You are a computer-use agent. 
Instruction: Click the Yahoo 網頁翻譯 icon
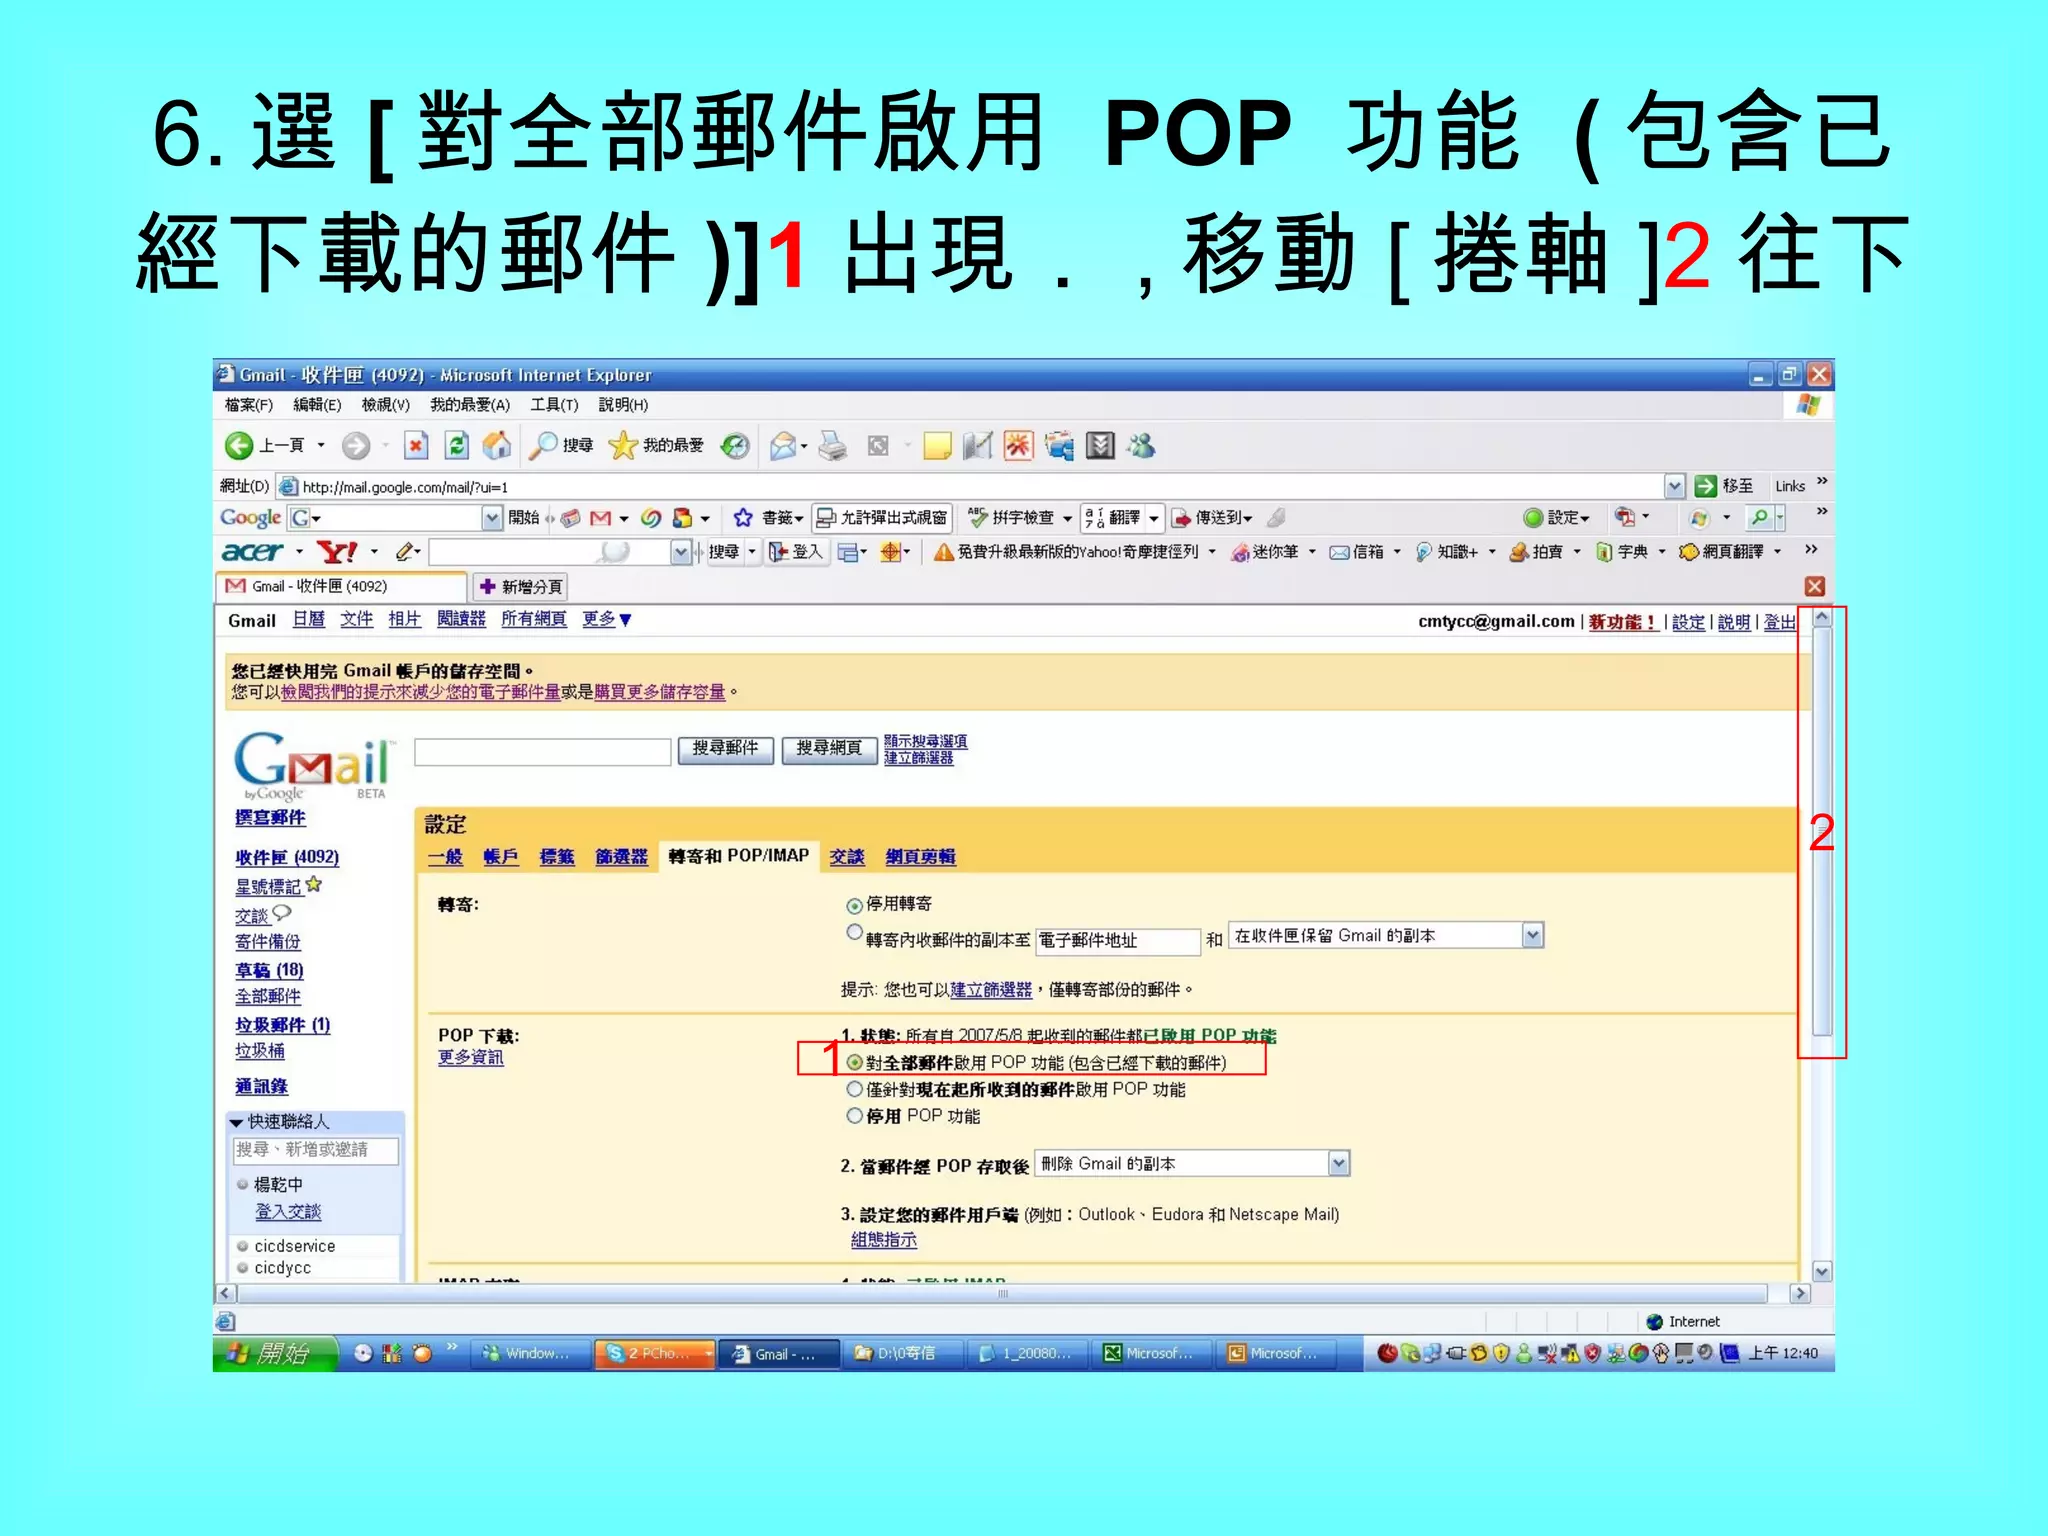click(x=1689, y=552)
